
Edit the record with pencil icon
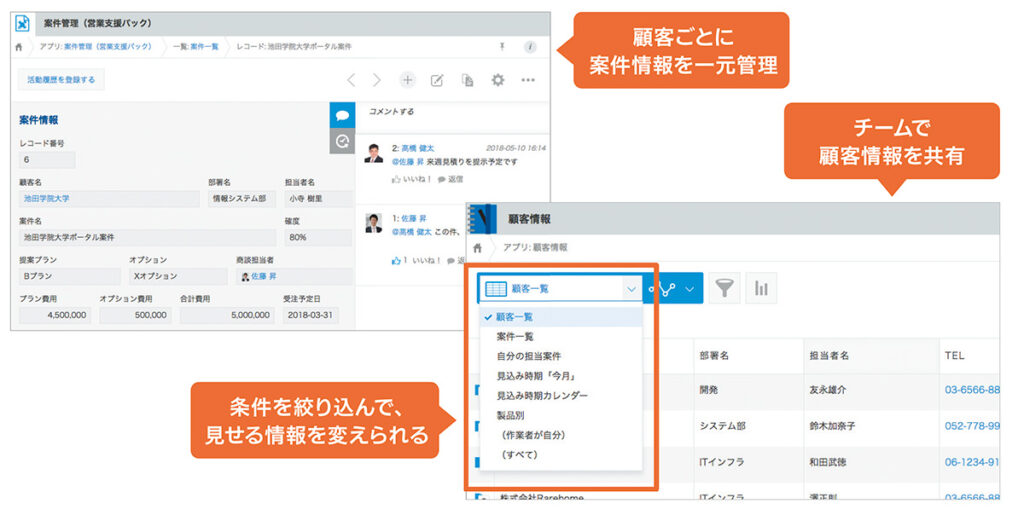[x=437, y=80]
